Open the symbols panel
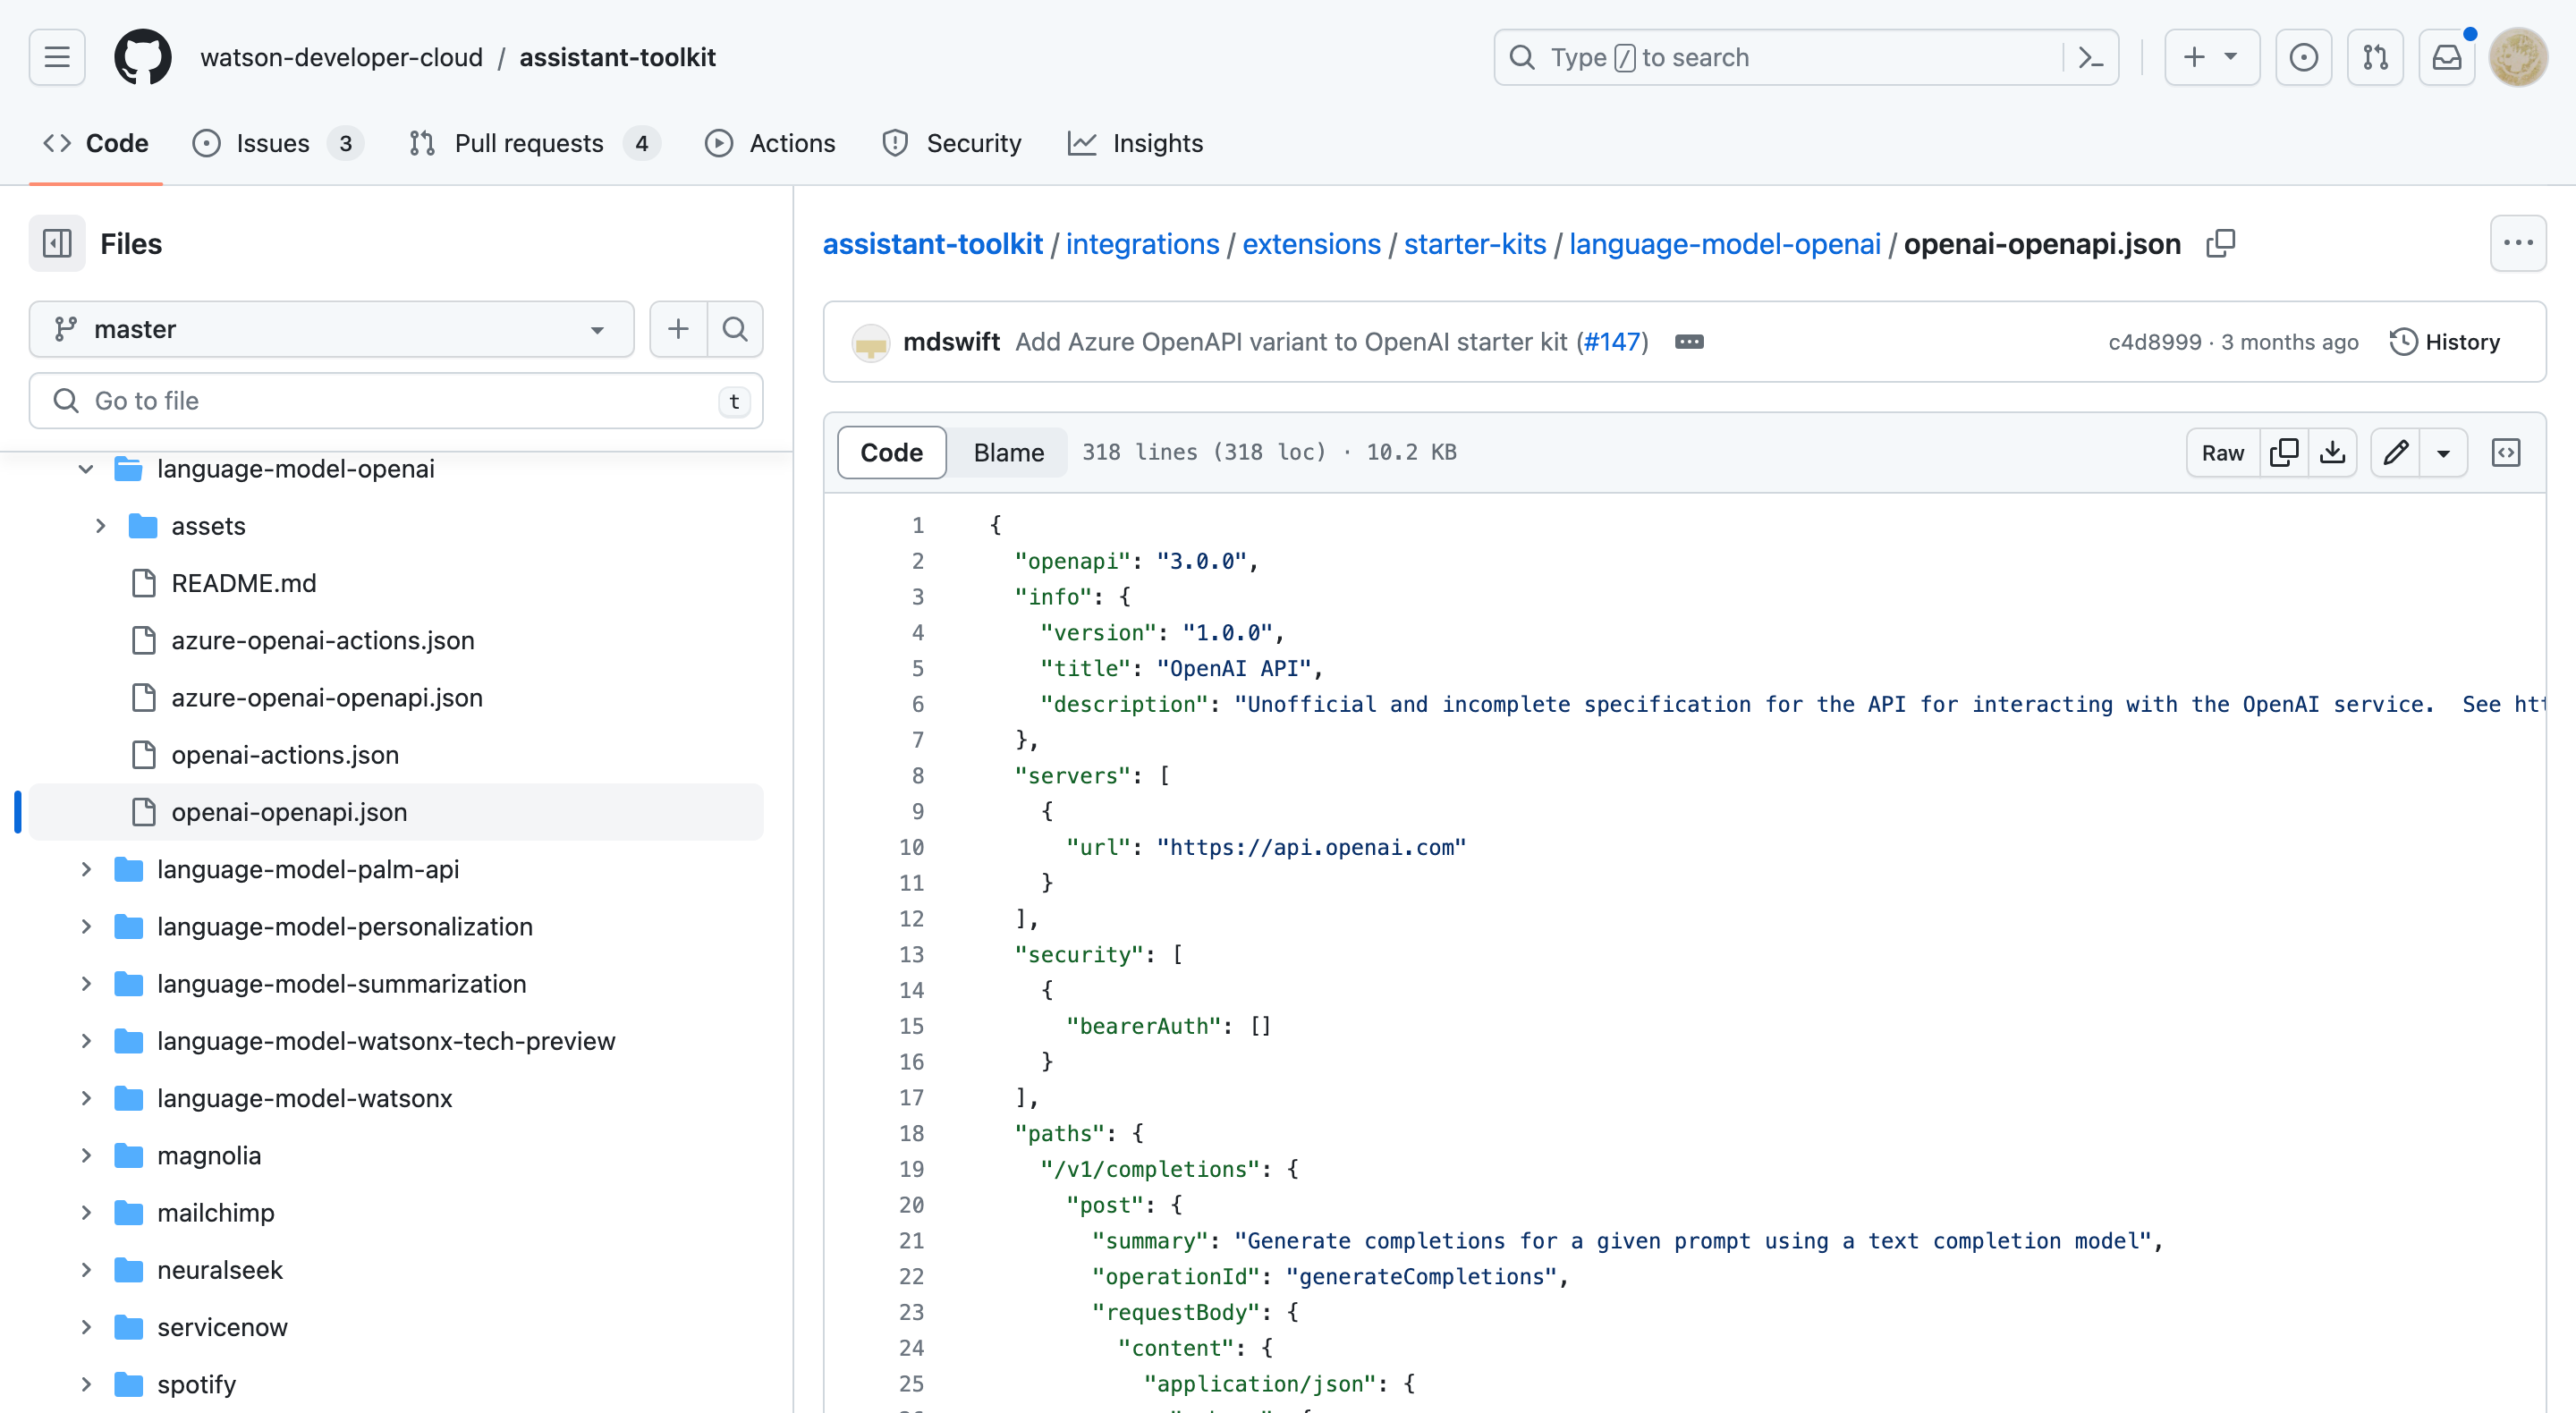The width and height of the screenshot is (2576, 1413). point(2505,452)
